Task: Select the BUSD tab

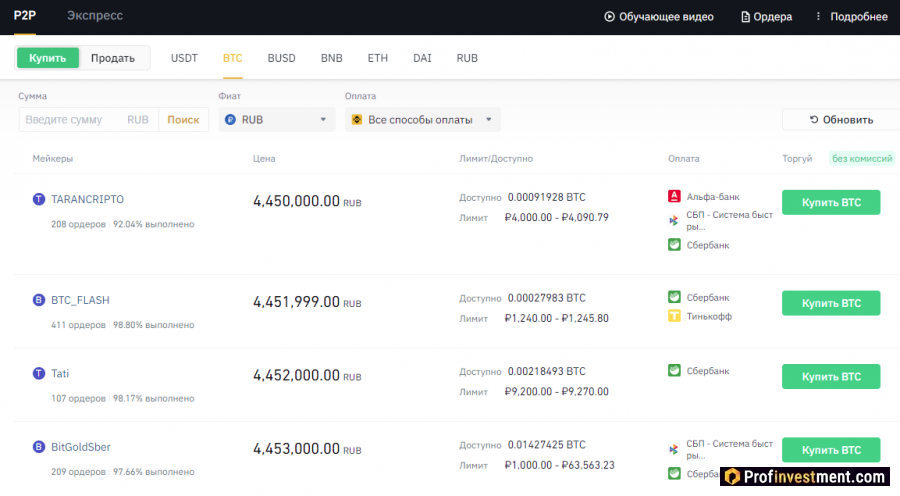Action: click(x=281, y=58)
